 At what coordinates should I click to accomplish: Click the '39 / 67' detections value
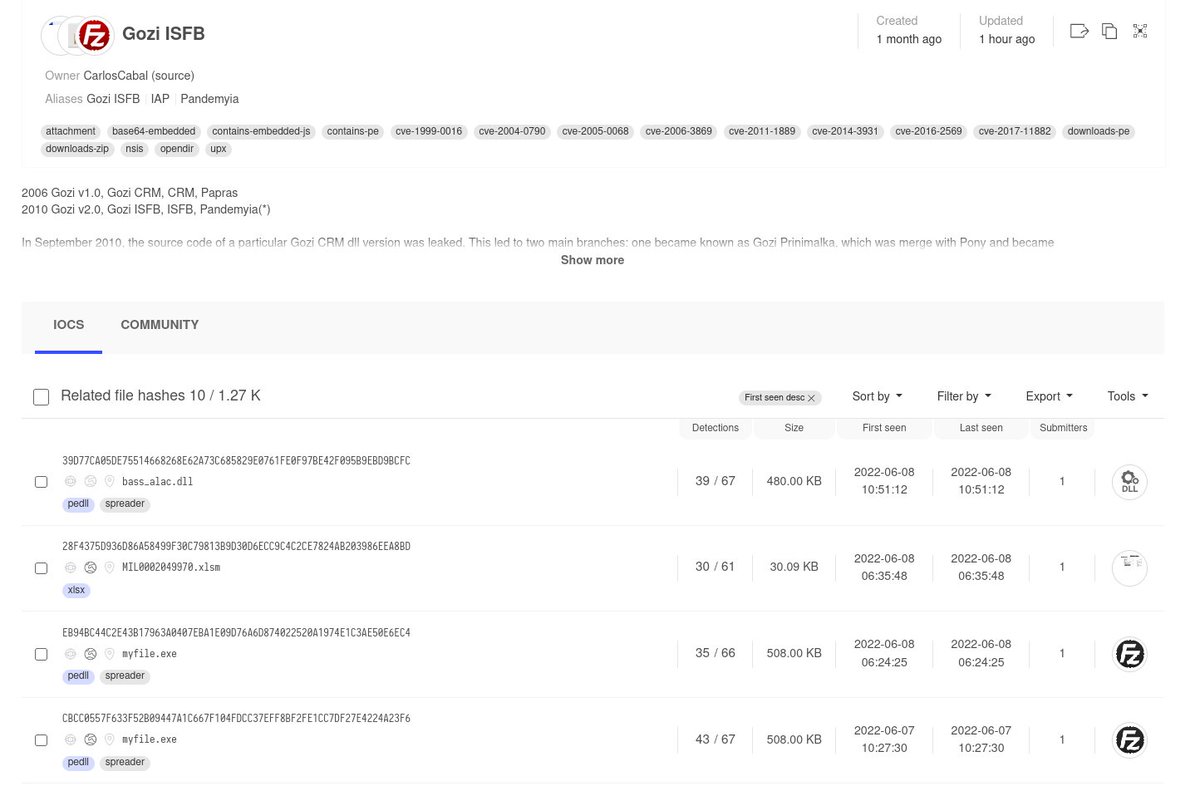[715, 481]
